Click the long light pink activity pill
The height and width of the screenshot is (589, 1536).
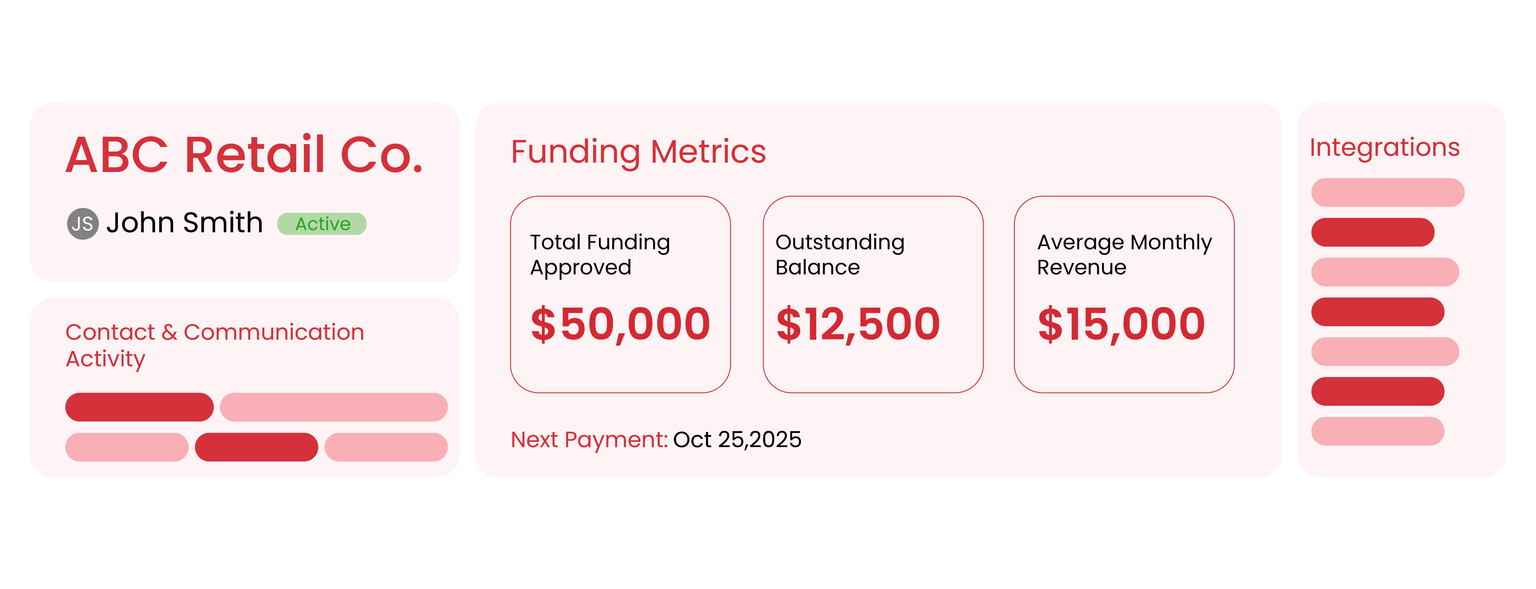(333, 407)
